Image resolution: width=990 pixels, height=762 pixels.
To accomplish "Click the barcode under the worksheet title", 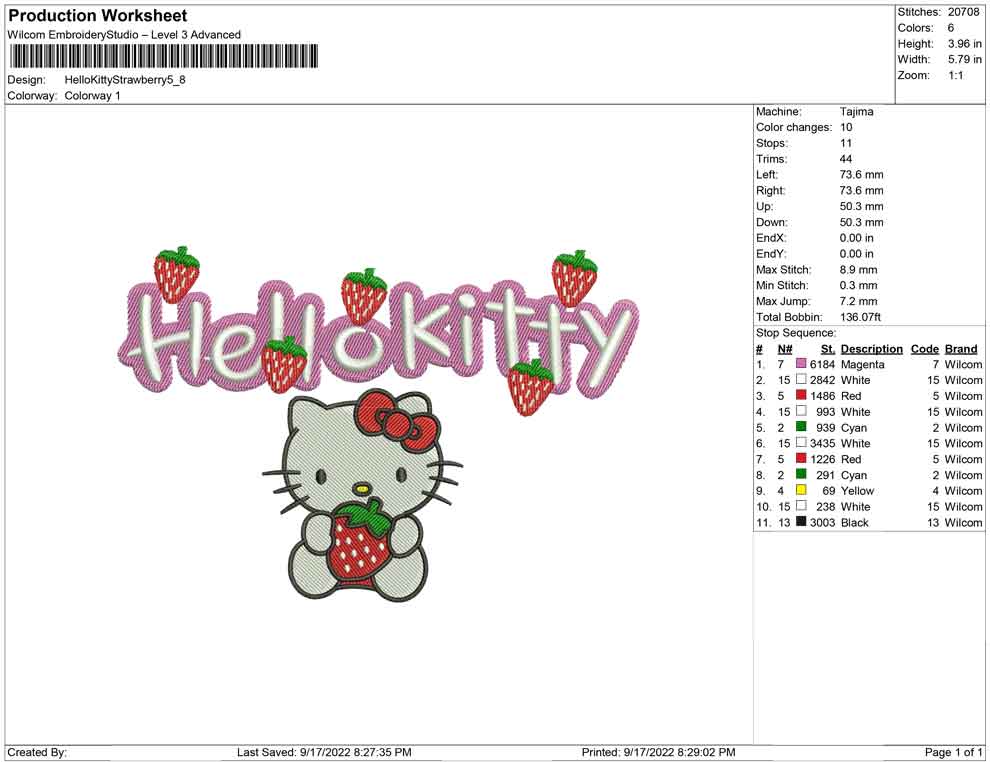I will (x=163, y=56).
